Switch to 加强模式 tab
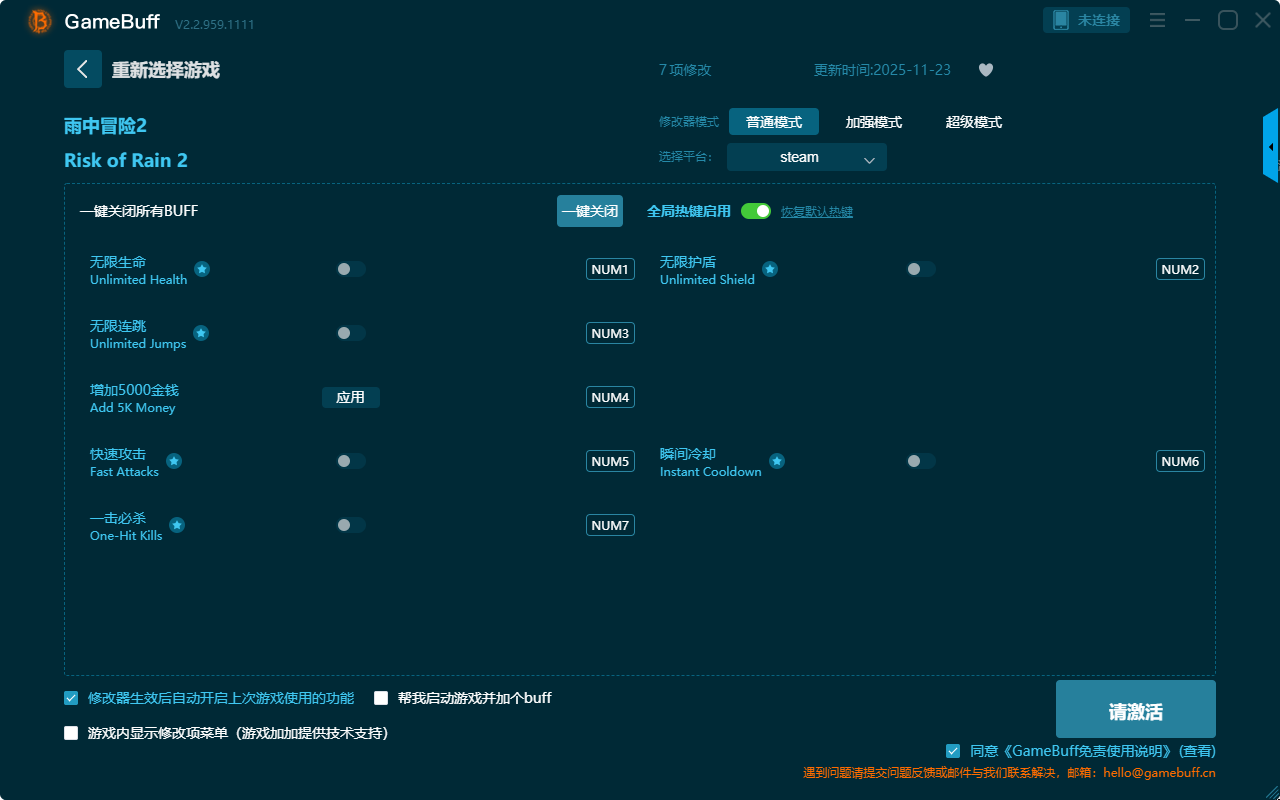The height and width of the screenshot is (800, 1280). click(873, 122)
